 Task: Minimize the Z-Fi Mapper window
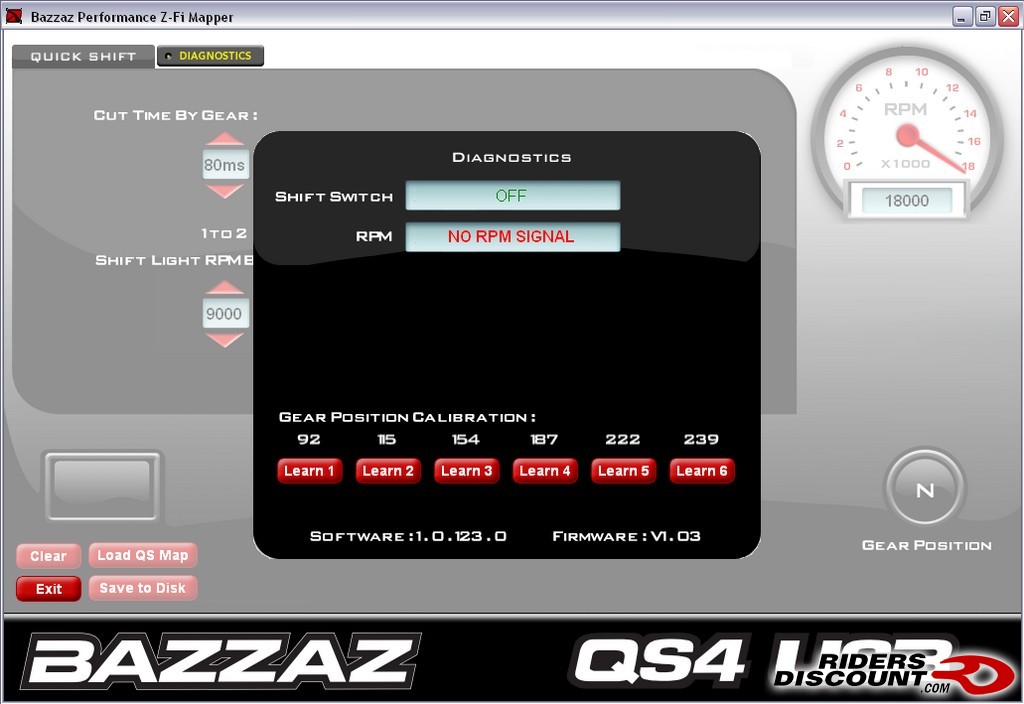tap(961, 17)
